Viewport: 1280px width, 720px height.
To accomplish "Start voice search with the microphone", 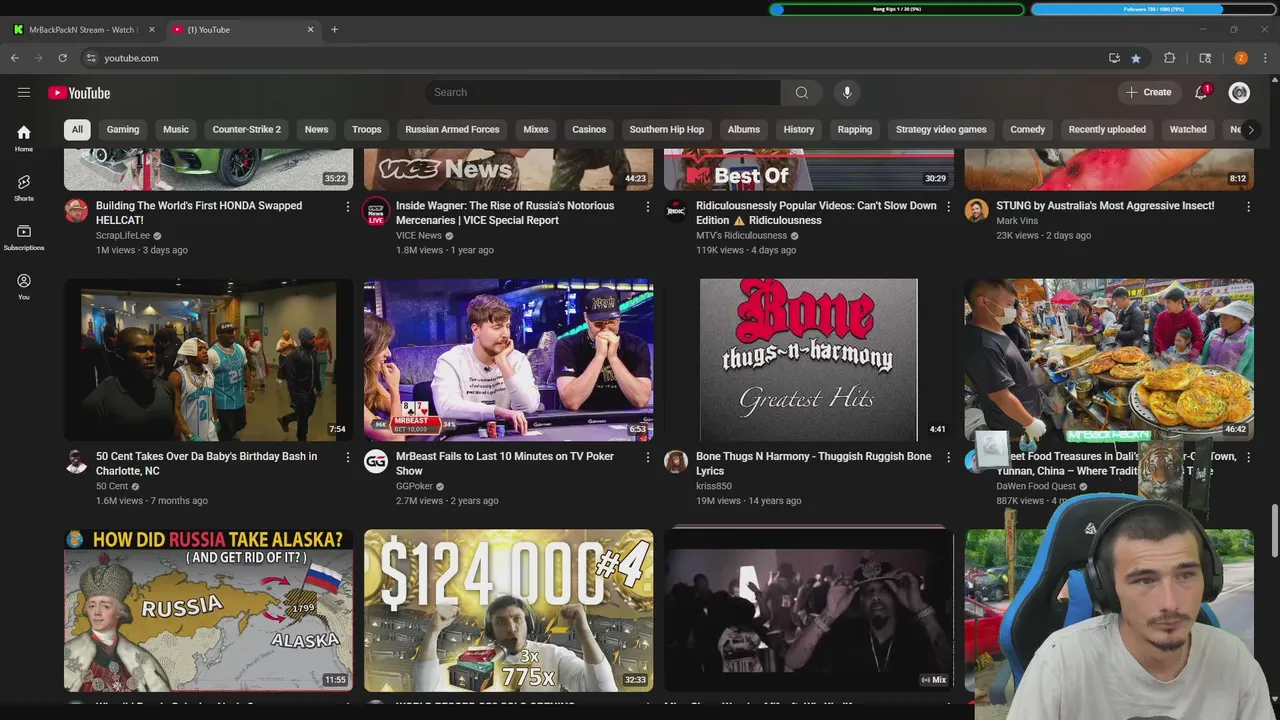I will (847, 92).
